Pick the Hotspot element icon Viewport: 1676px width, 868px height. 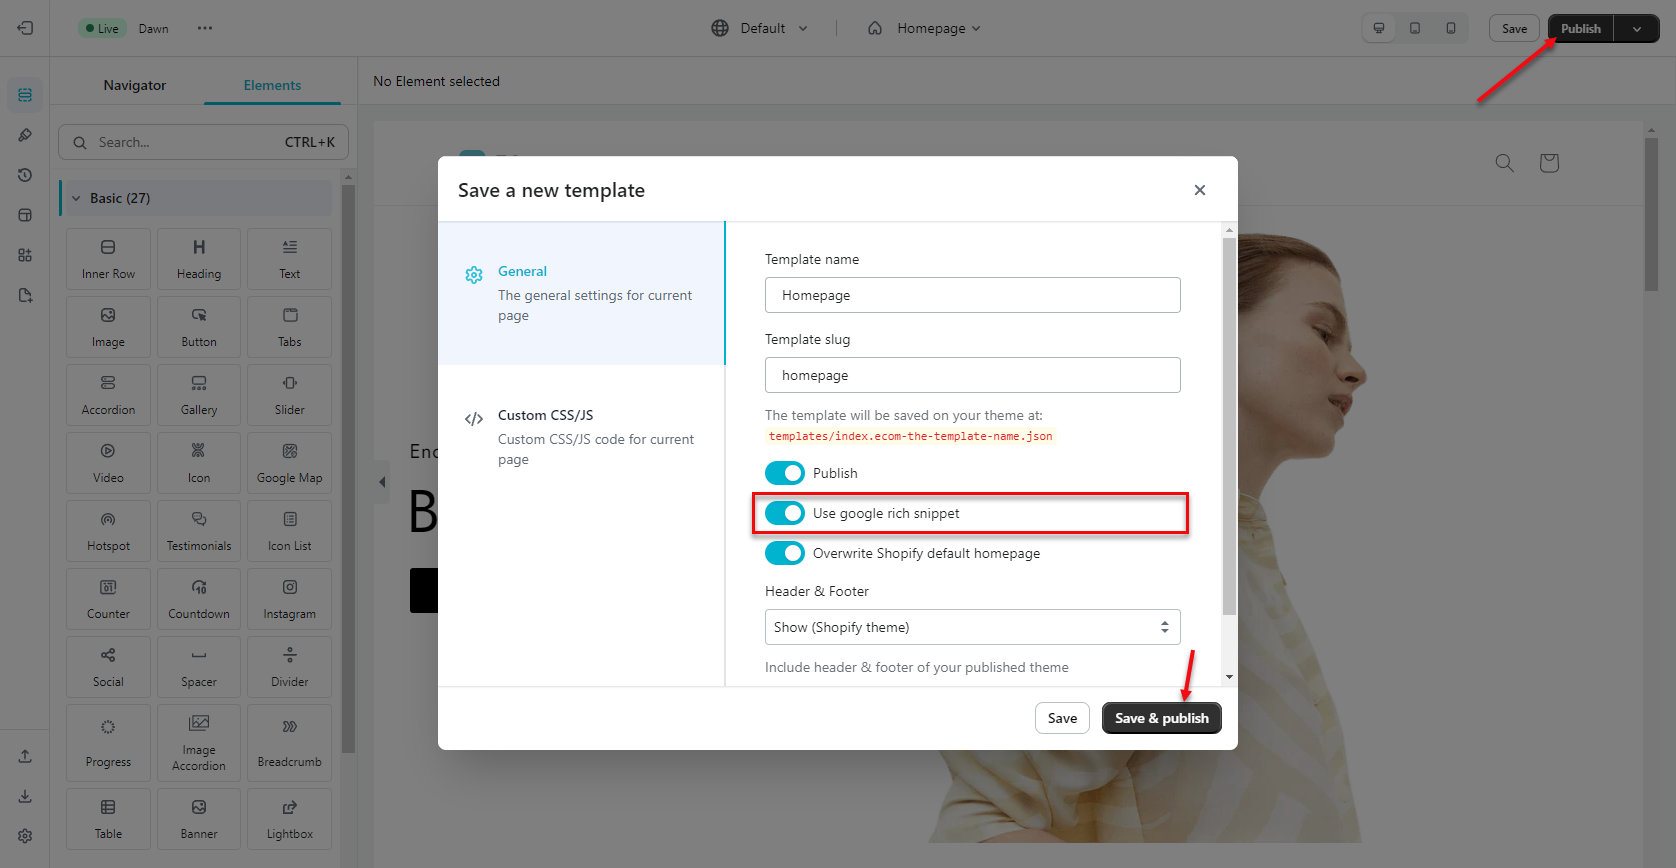click(x=108, y=519)
